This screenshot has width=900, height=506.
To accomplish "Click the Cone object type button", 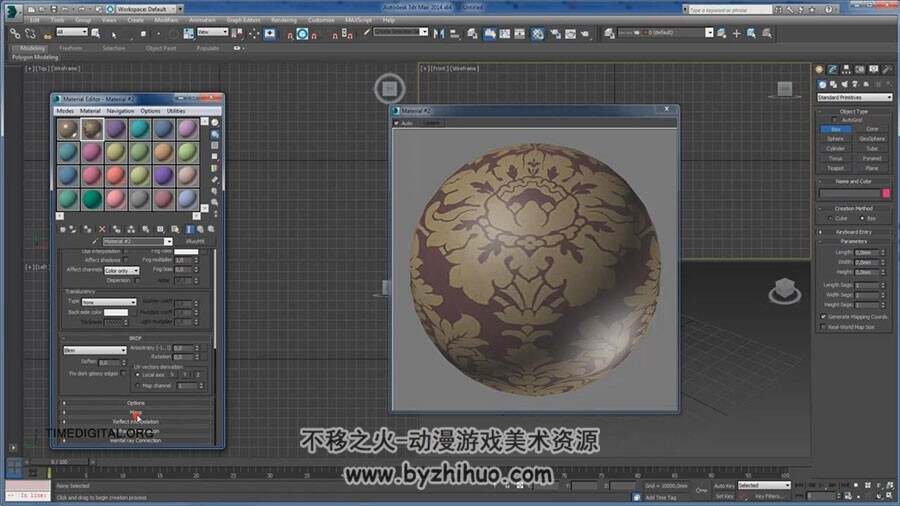I will 872,129.
